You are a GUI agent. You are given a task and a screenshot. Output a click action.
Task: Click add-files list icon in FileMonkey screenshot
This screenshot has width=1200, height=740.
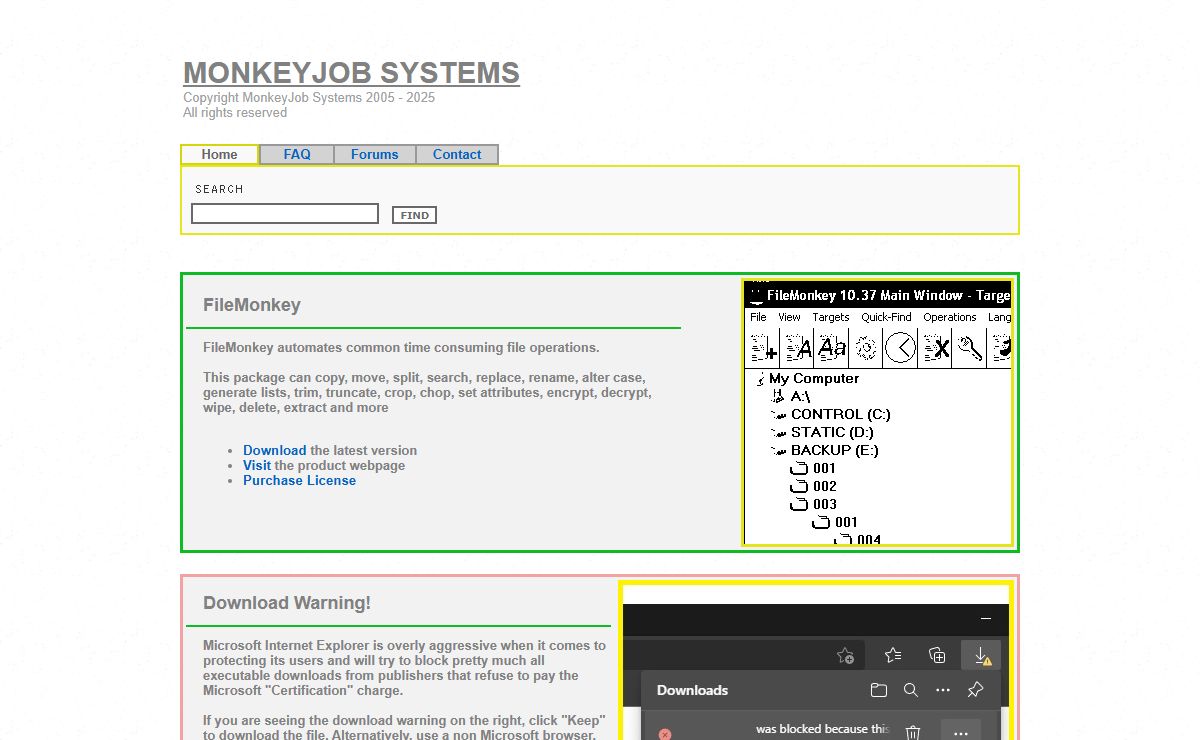tap(764, 348)
